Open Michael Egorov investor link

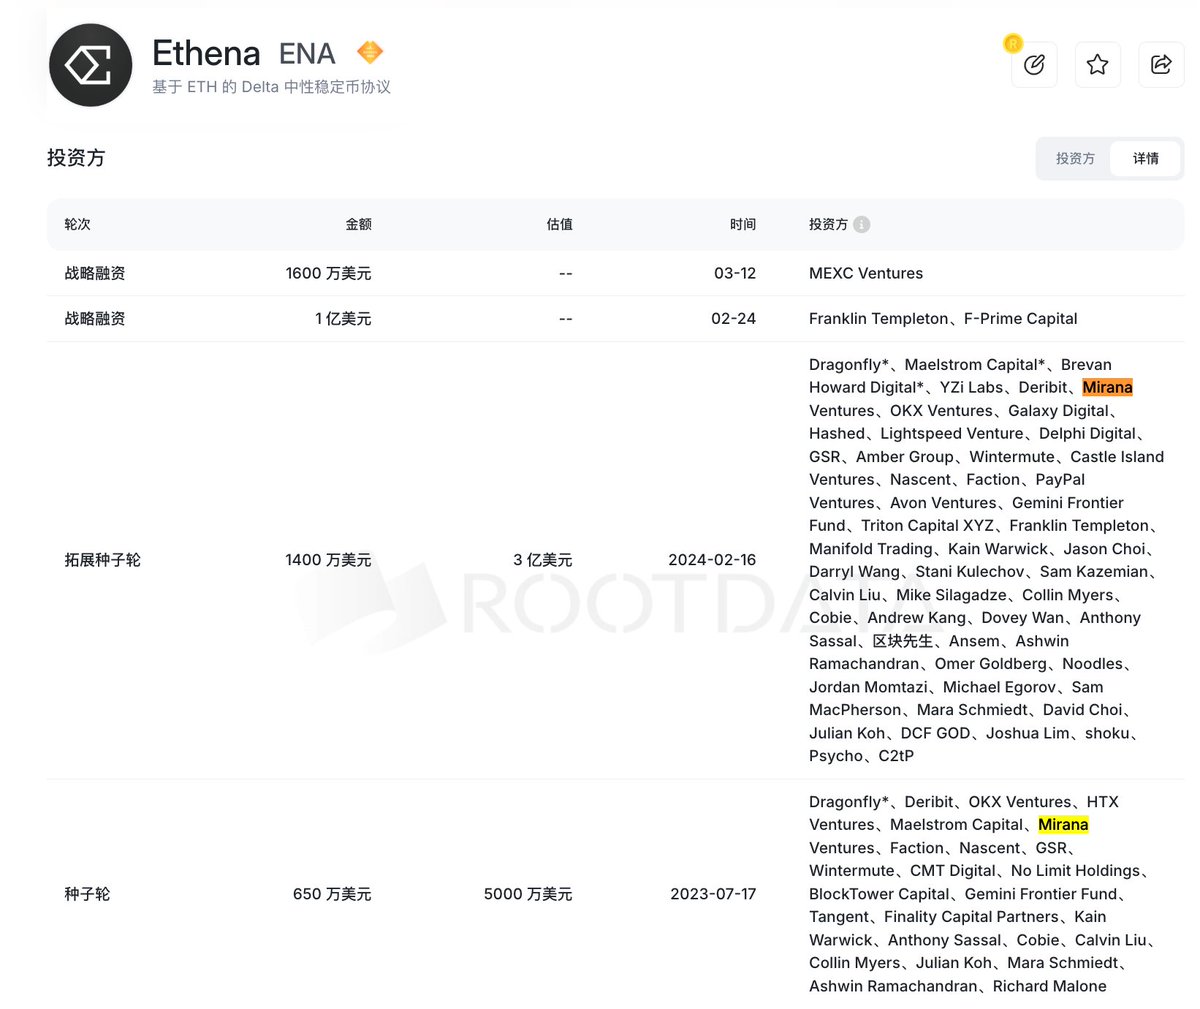click(999, 687)
